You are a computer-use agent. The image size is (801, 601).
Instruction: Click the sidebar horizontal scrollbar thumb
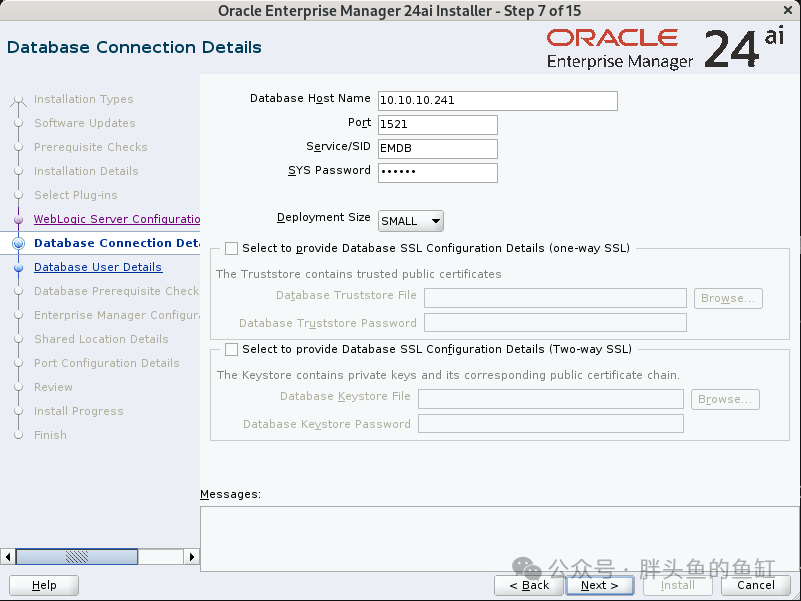pyautogui.click(x=77, y=557)
